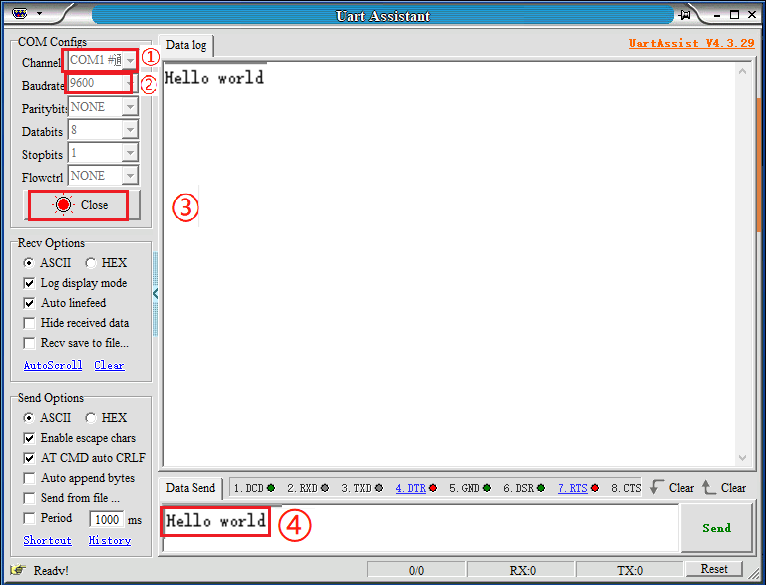Screen dimensions: 766x585
Task: Click the AutoScroll link
Action: click(x=53, y=365)
